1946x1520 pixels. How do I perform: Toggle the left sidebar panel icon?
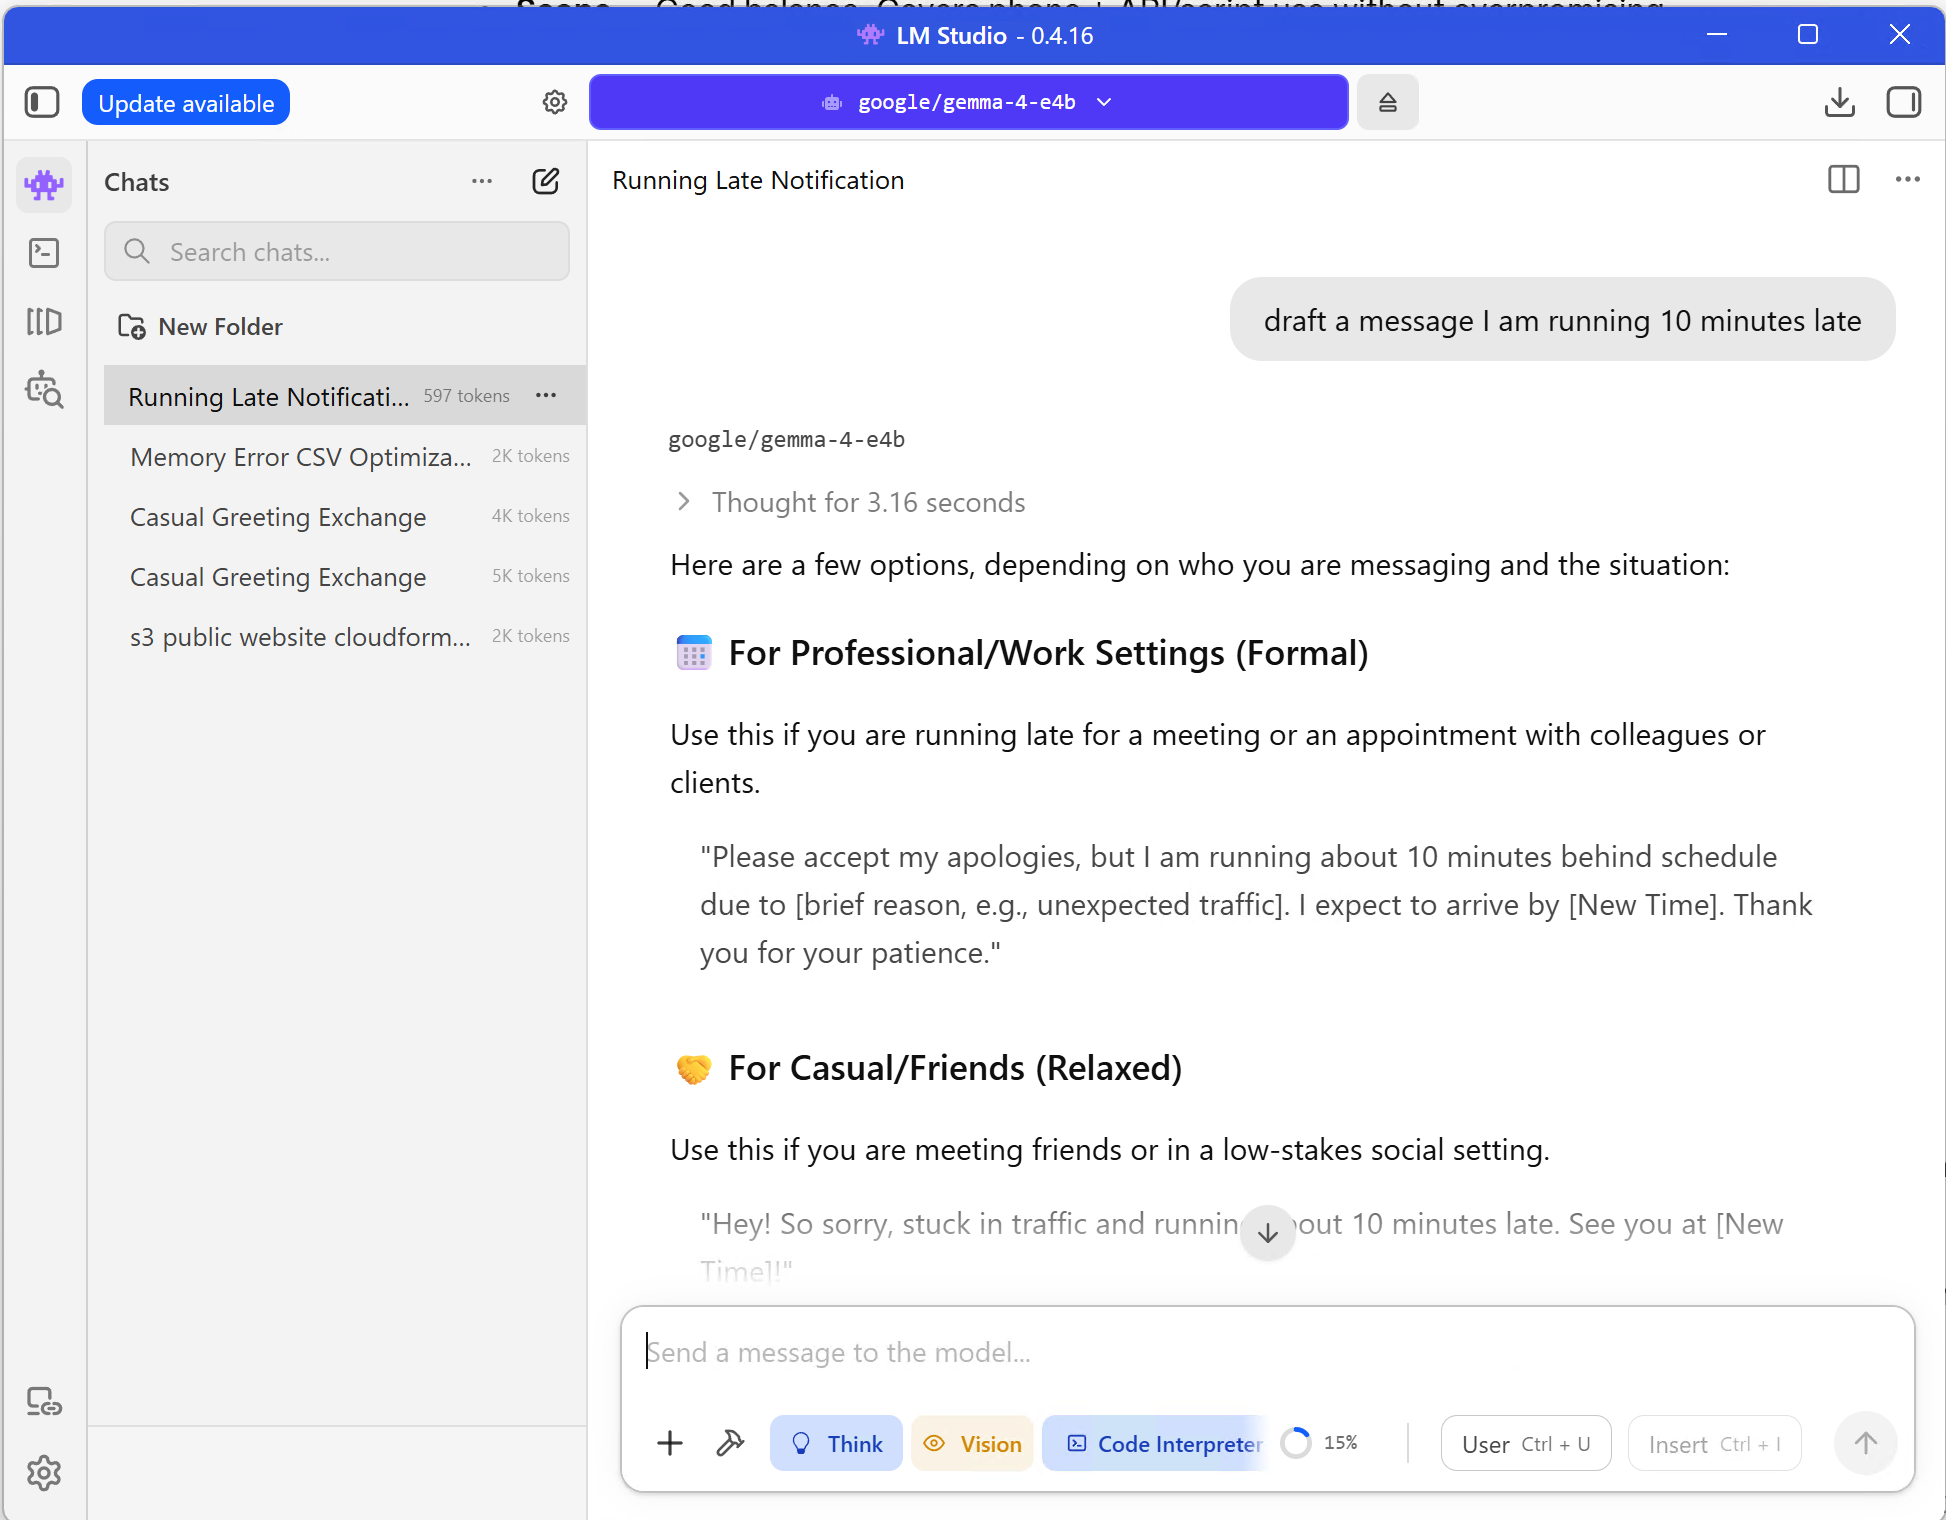coord(42,102)
